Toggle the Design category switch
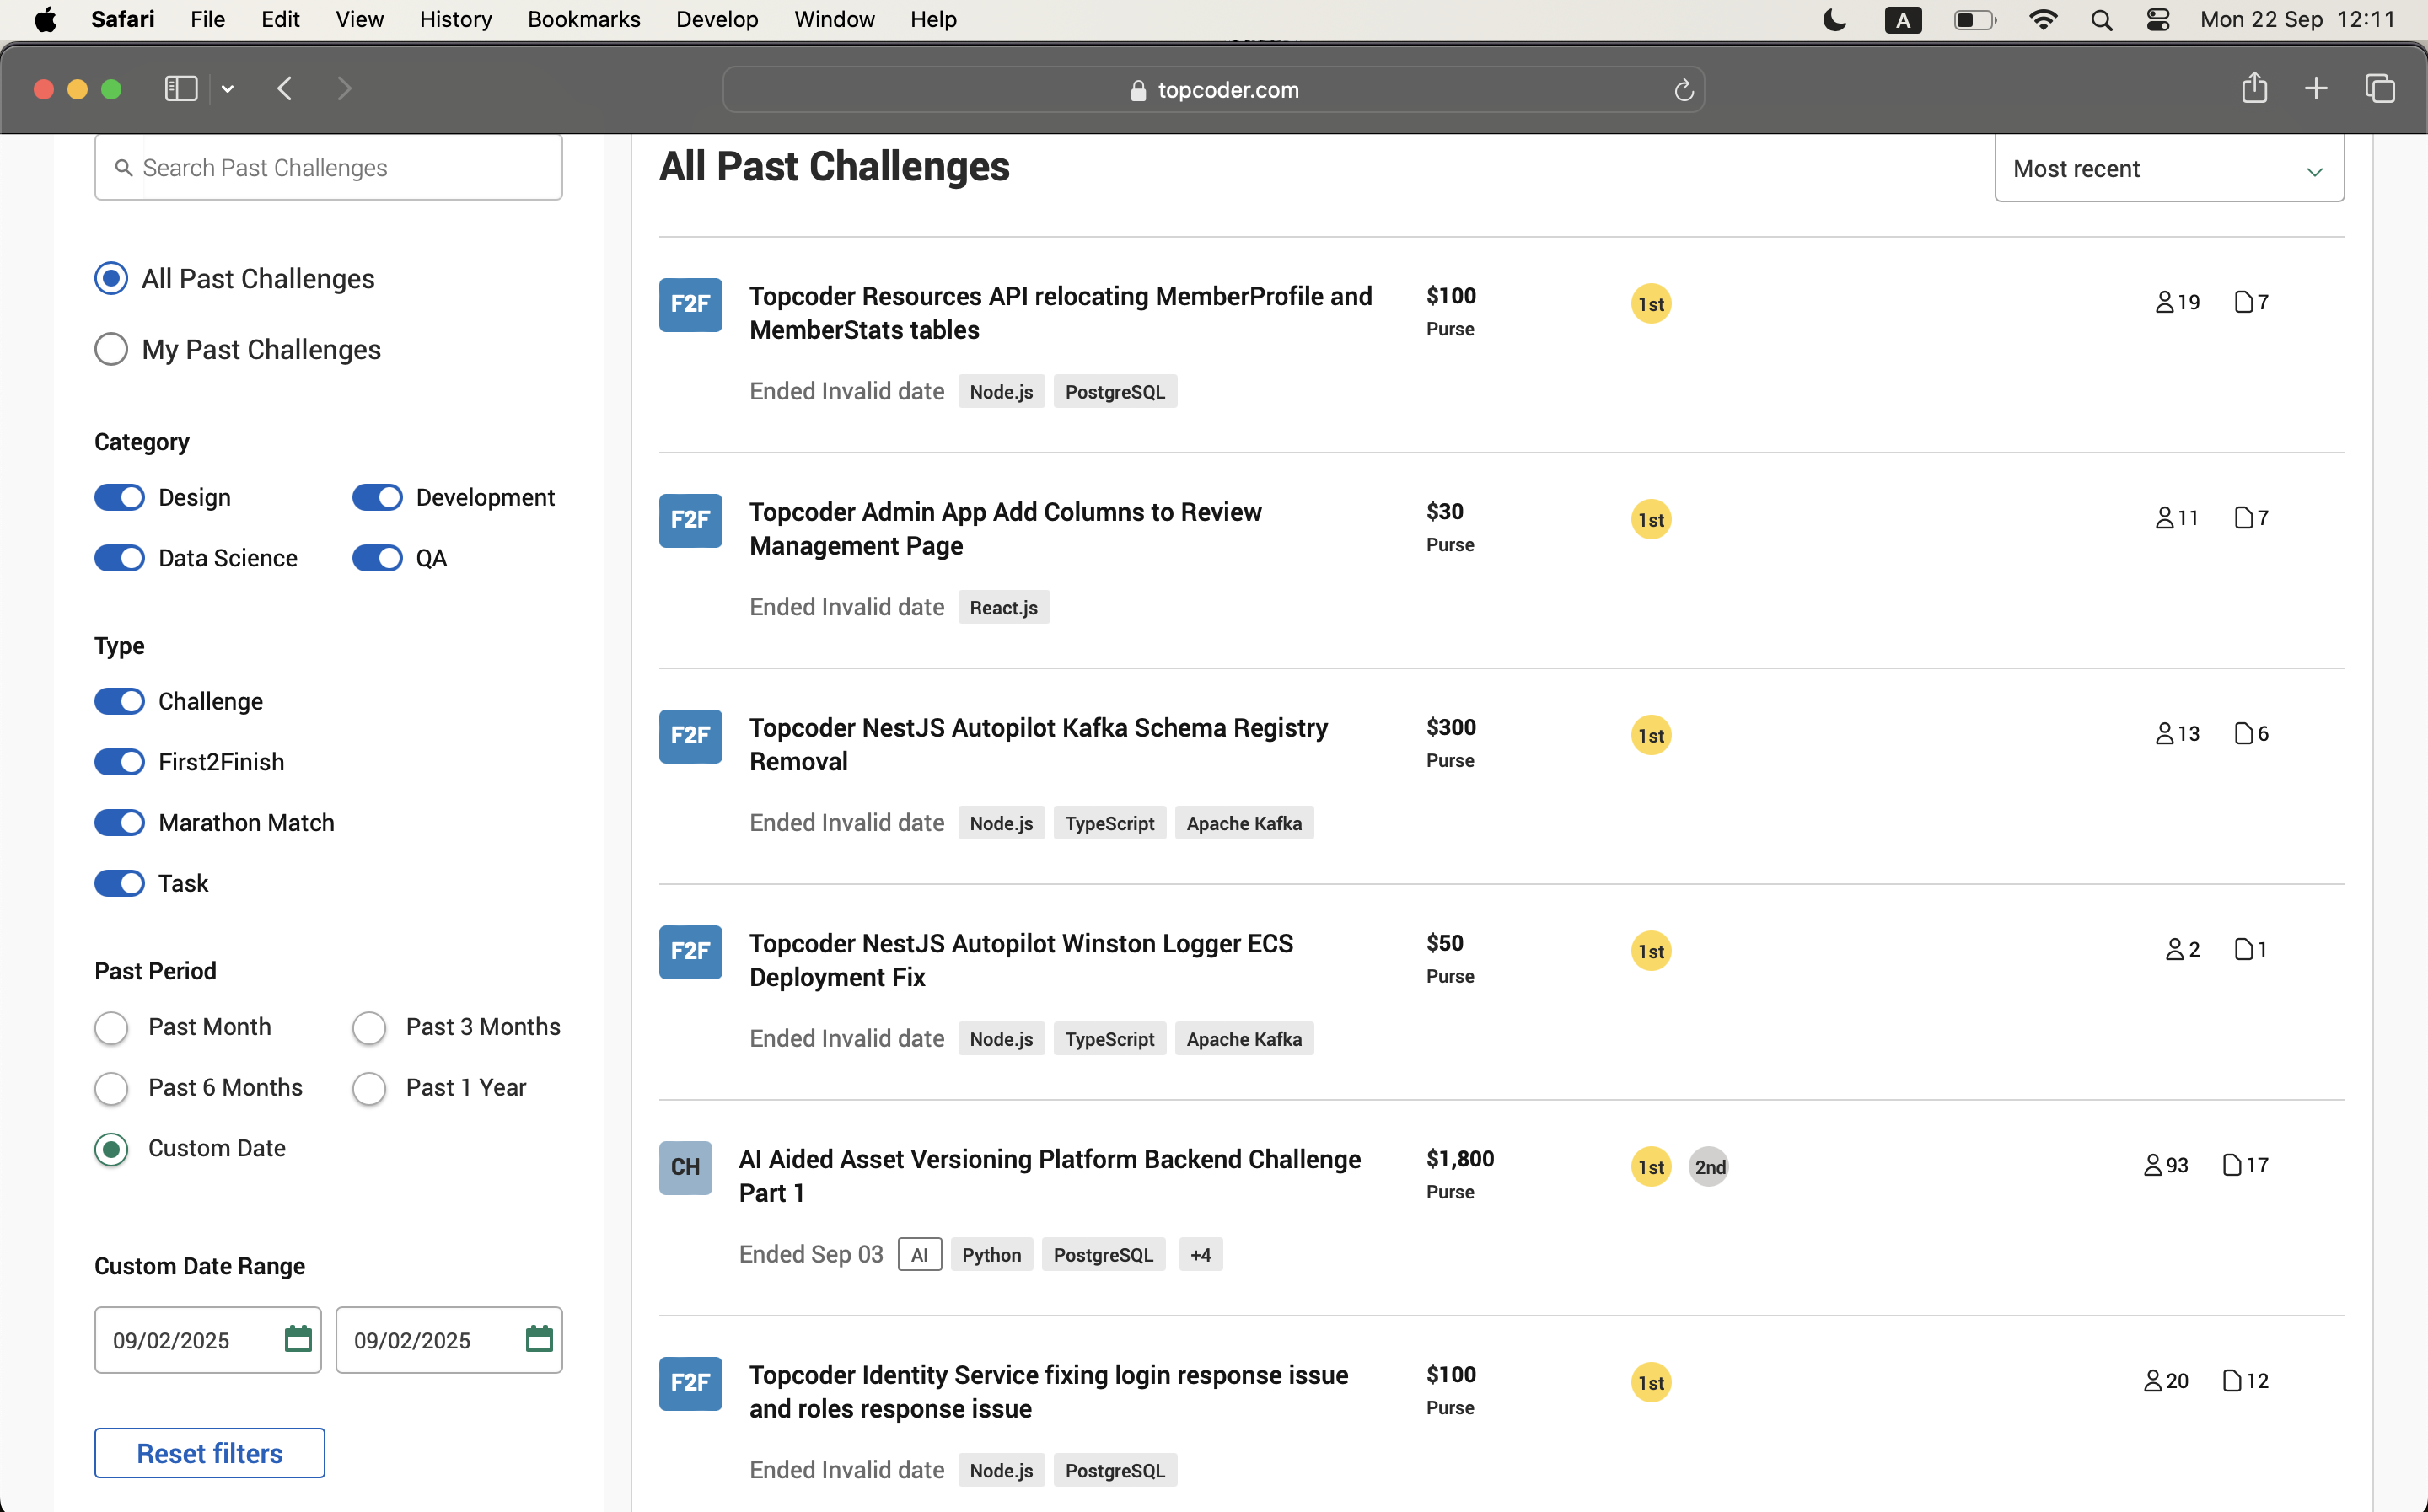 pos(120,497)
